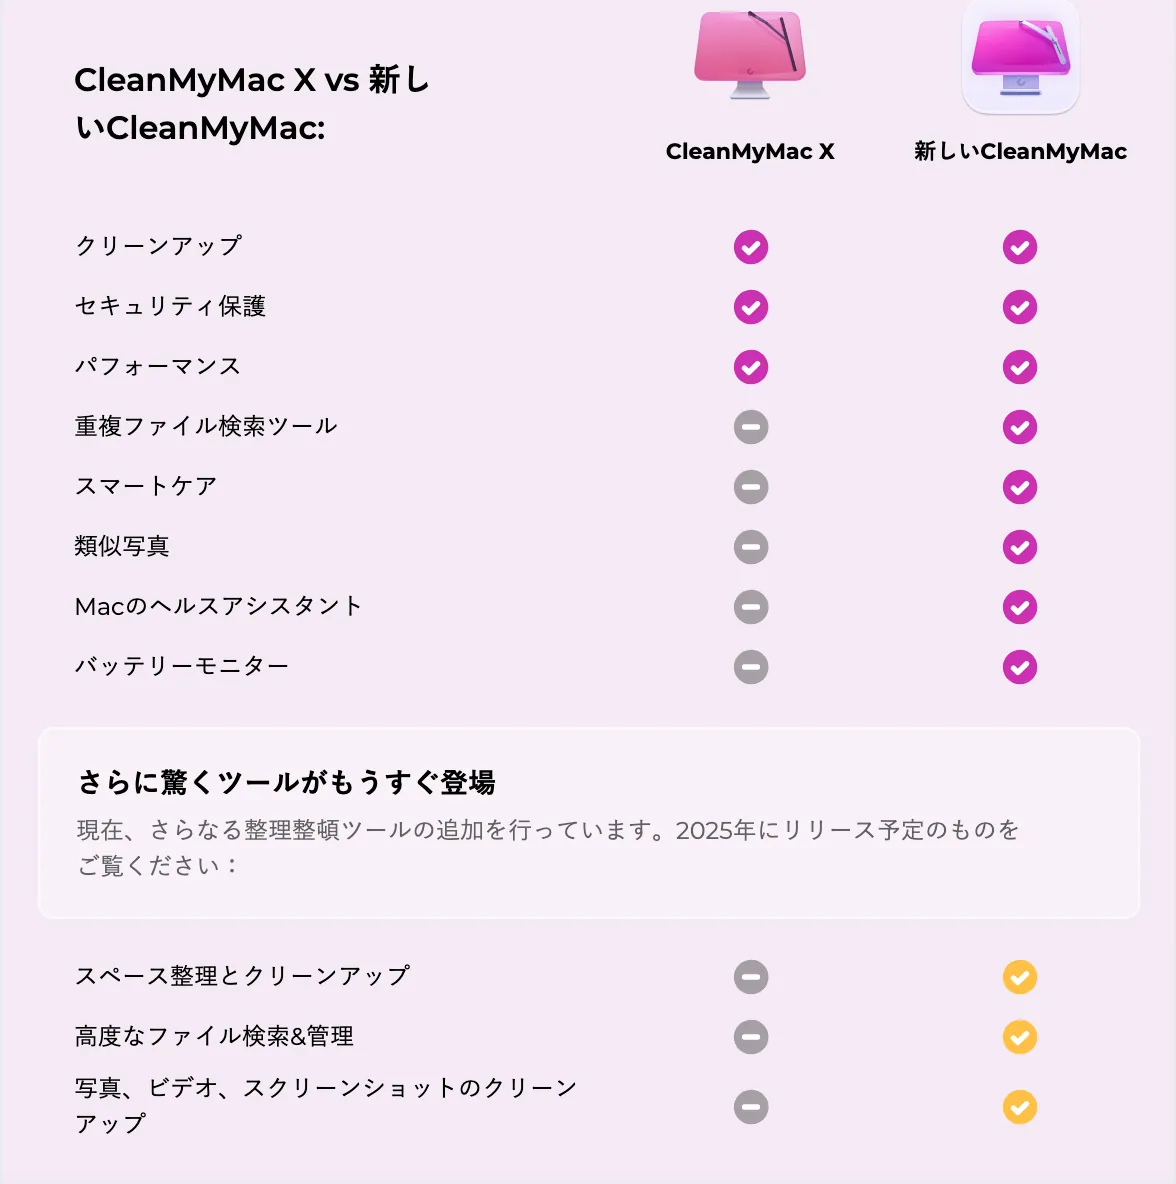Click the minus icon for 写真、ビデオ、スクリーンショット row
This screenshot has width=1176, height=1184.
(x=751, y=1107)
